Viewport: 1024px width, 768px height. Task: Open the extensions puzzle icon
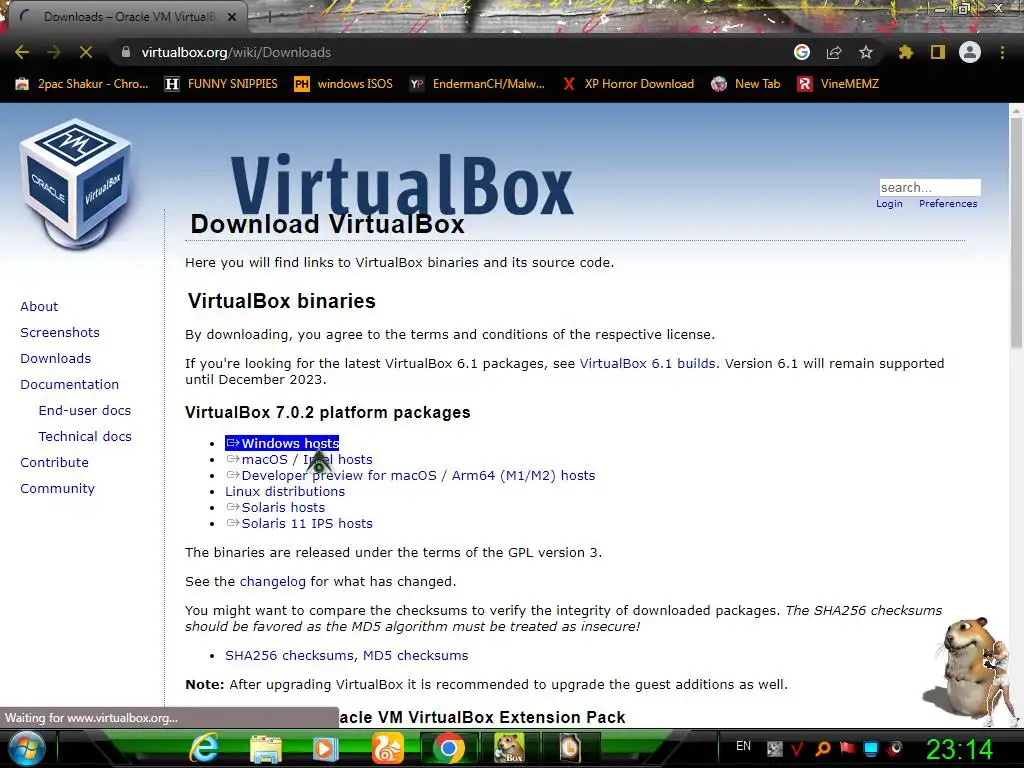(x=906, y=52)
